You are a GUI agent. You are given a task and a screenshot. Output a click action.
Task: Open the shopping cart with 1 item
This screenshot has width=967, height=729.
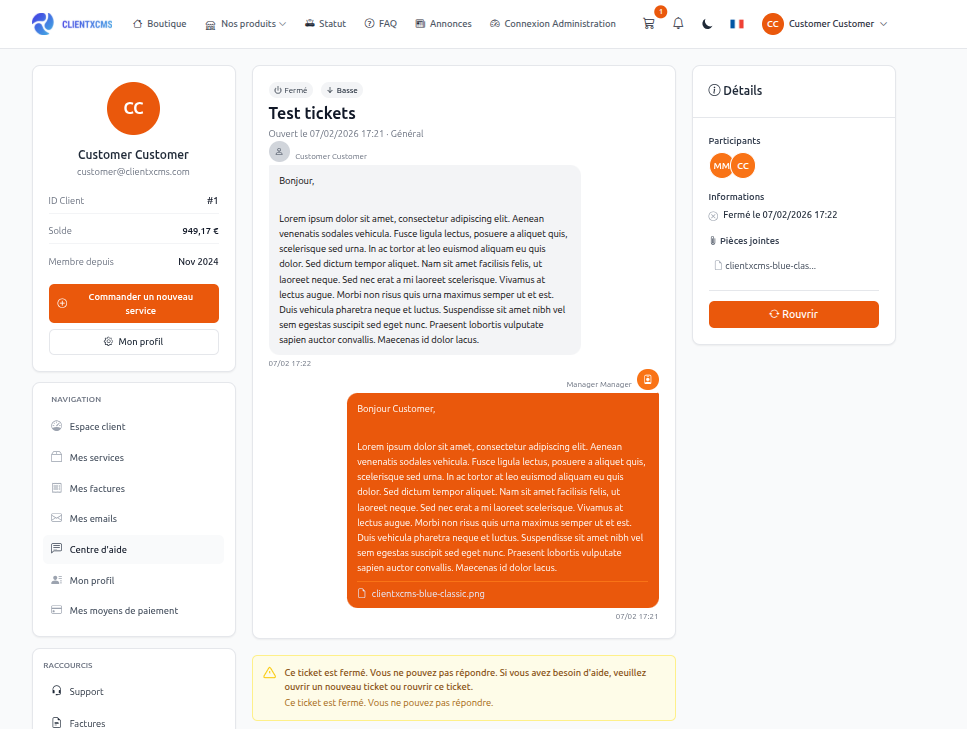click(648, 23)
